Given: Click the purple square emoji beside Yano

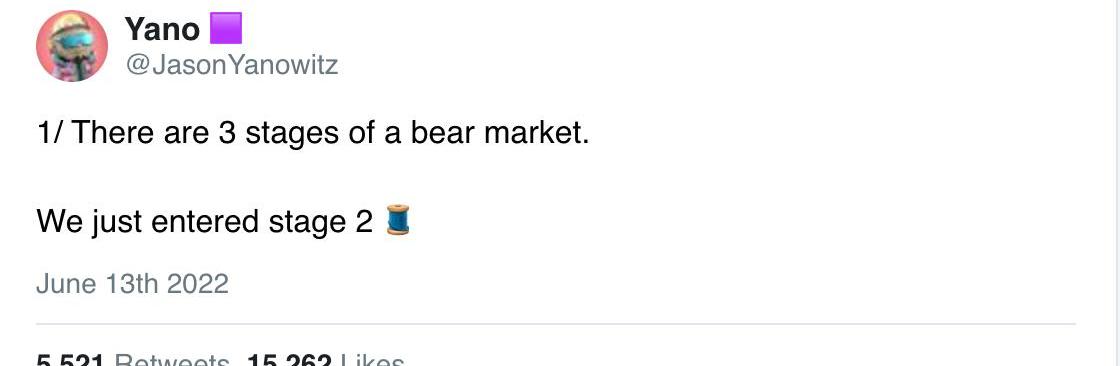Looking at the screenshot, I should (226, 29).
